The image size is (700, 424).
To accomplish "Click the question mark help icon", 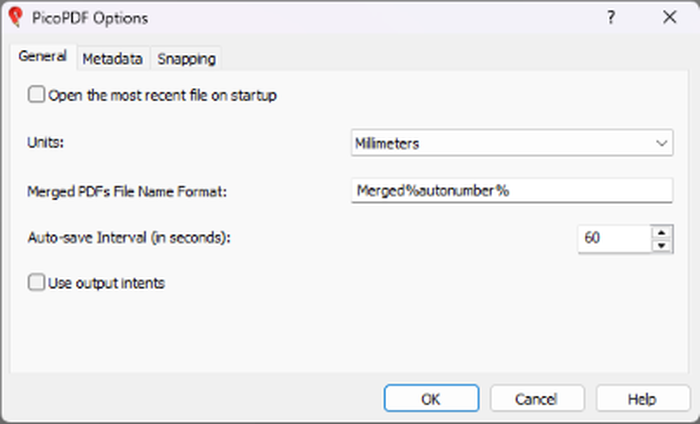I will pos(611,17).
